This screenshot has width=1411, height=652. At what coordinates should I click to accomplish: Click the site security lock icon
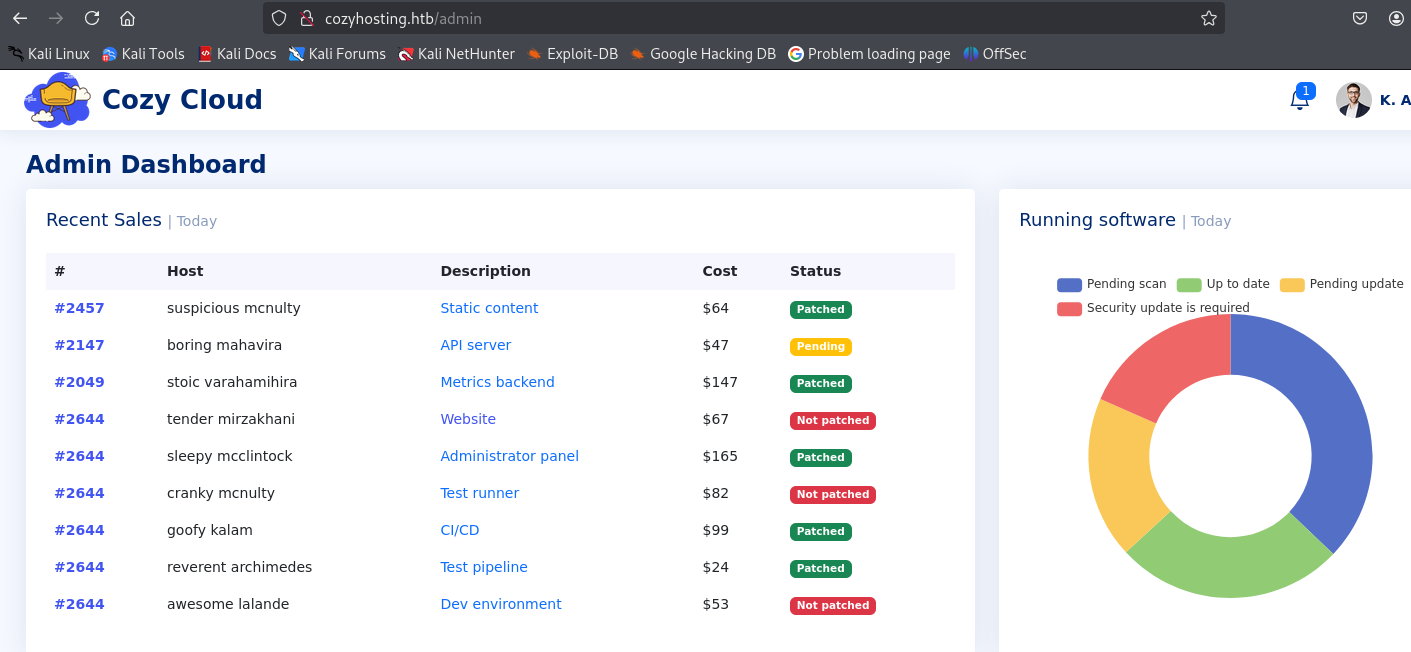pyautogui.click(x=307, y=18)
